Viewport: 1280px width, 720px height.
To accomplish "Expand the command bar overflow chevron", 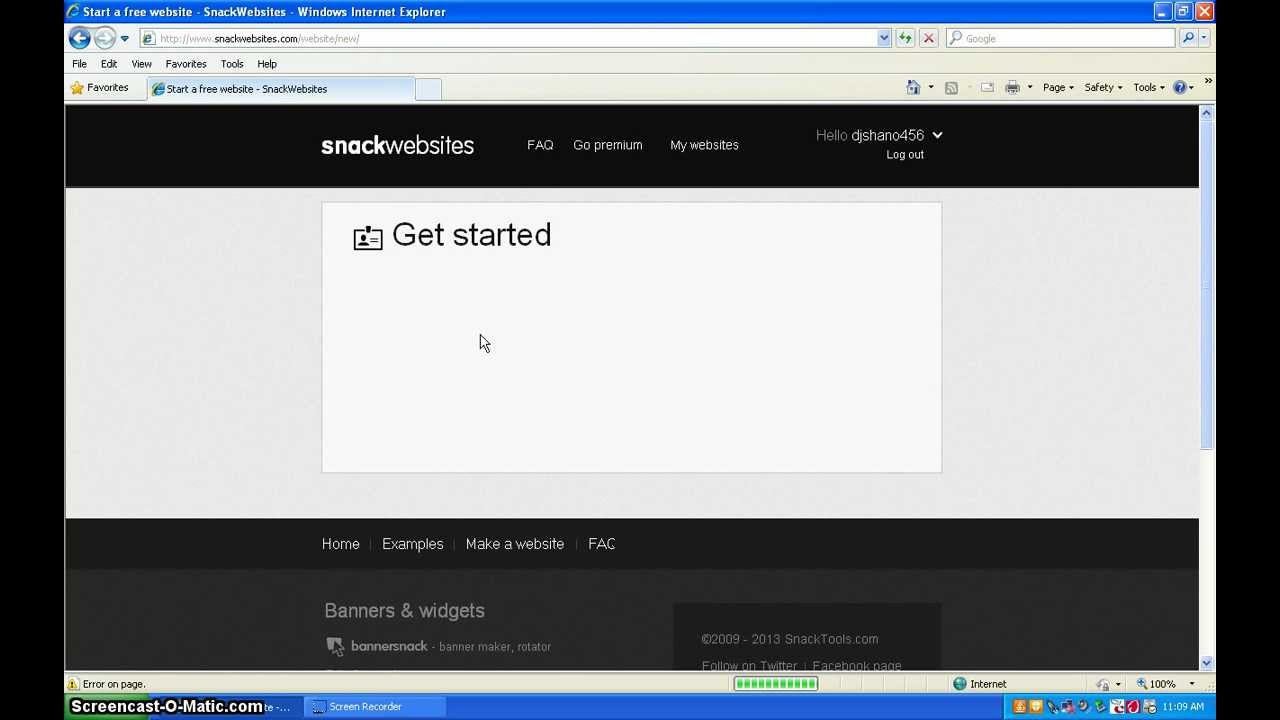I will click(x=1208, y=80).
